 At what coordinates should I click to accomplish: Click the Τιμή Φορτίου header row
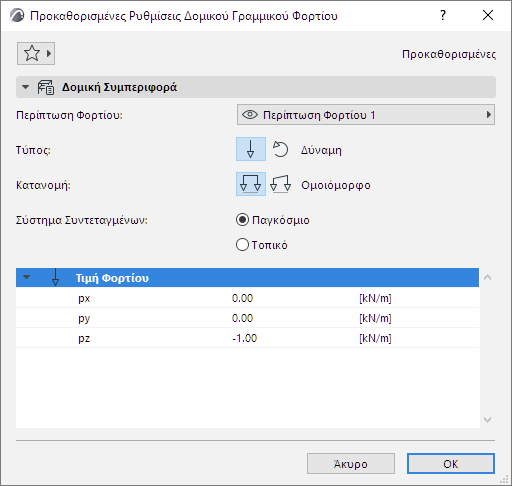(247, 277)
